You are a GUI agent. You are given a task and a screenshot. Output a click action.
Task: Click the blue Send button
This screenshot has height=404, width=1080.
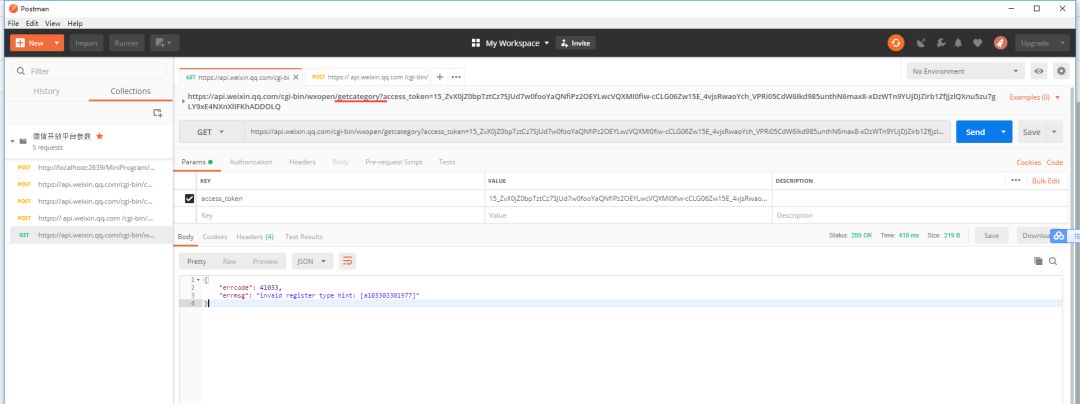pyautogui.click(x=975, y=131)
